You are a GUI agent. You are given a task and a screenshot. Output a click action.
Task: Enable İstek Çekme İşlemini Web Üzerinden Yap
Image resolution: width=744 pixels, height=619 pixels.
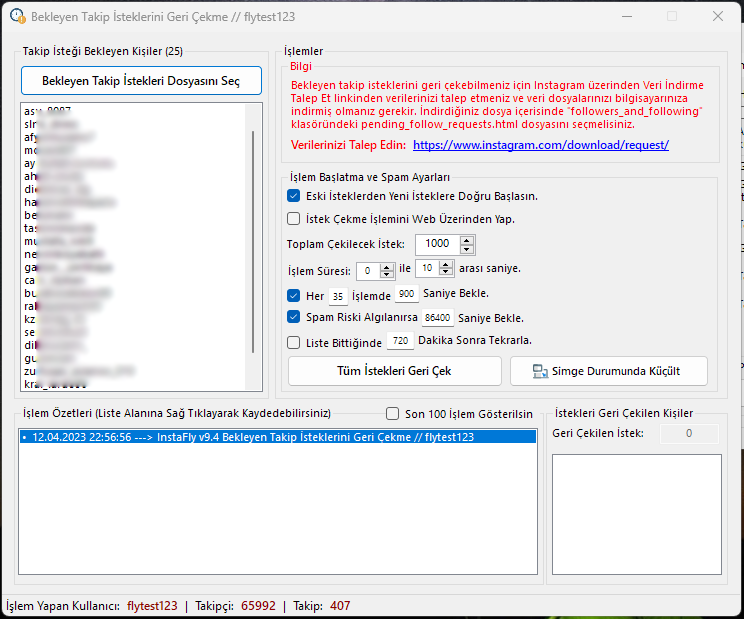(294, 219)
